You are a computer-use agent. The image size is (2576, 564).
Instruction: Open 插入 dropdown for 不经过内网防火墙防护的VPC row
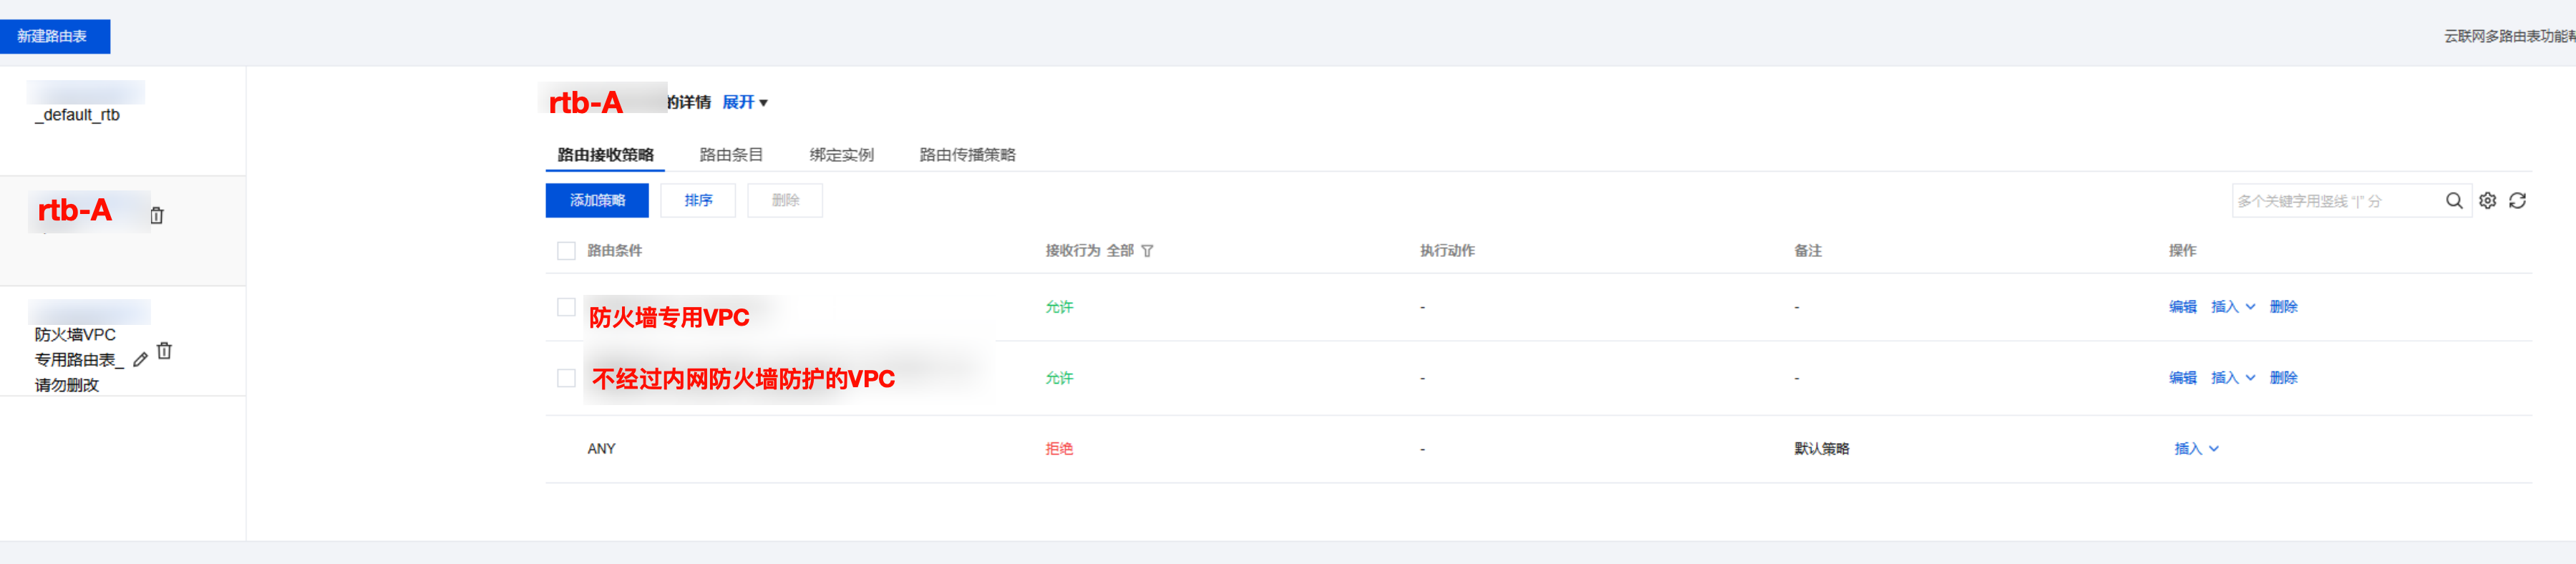[2232, 378]
